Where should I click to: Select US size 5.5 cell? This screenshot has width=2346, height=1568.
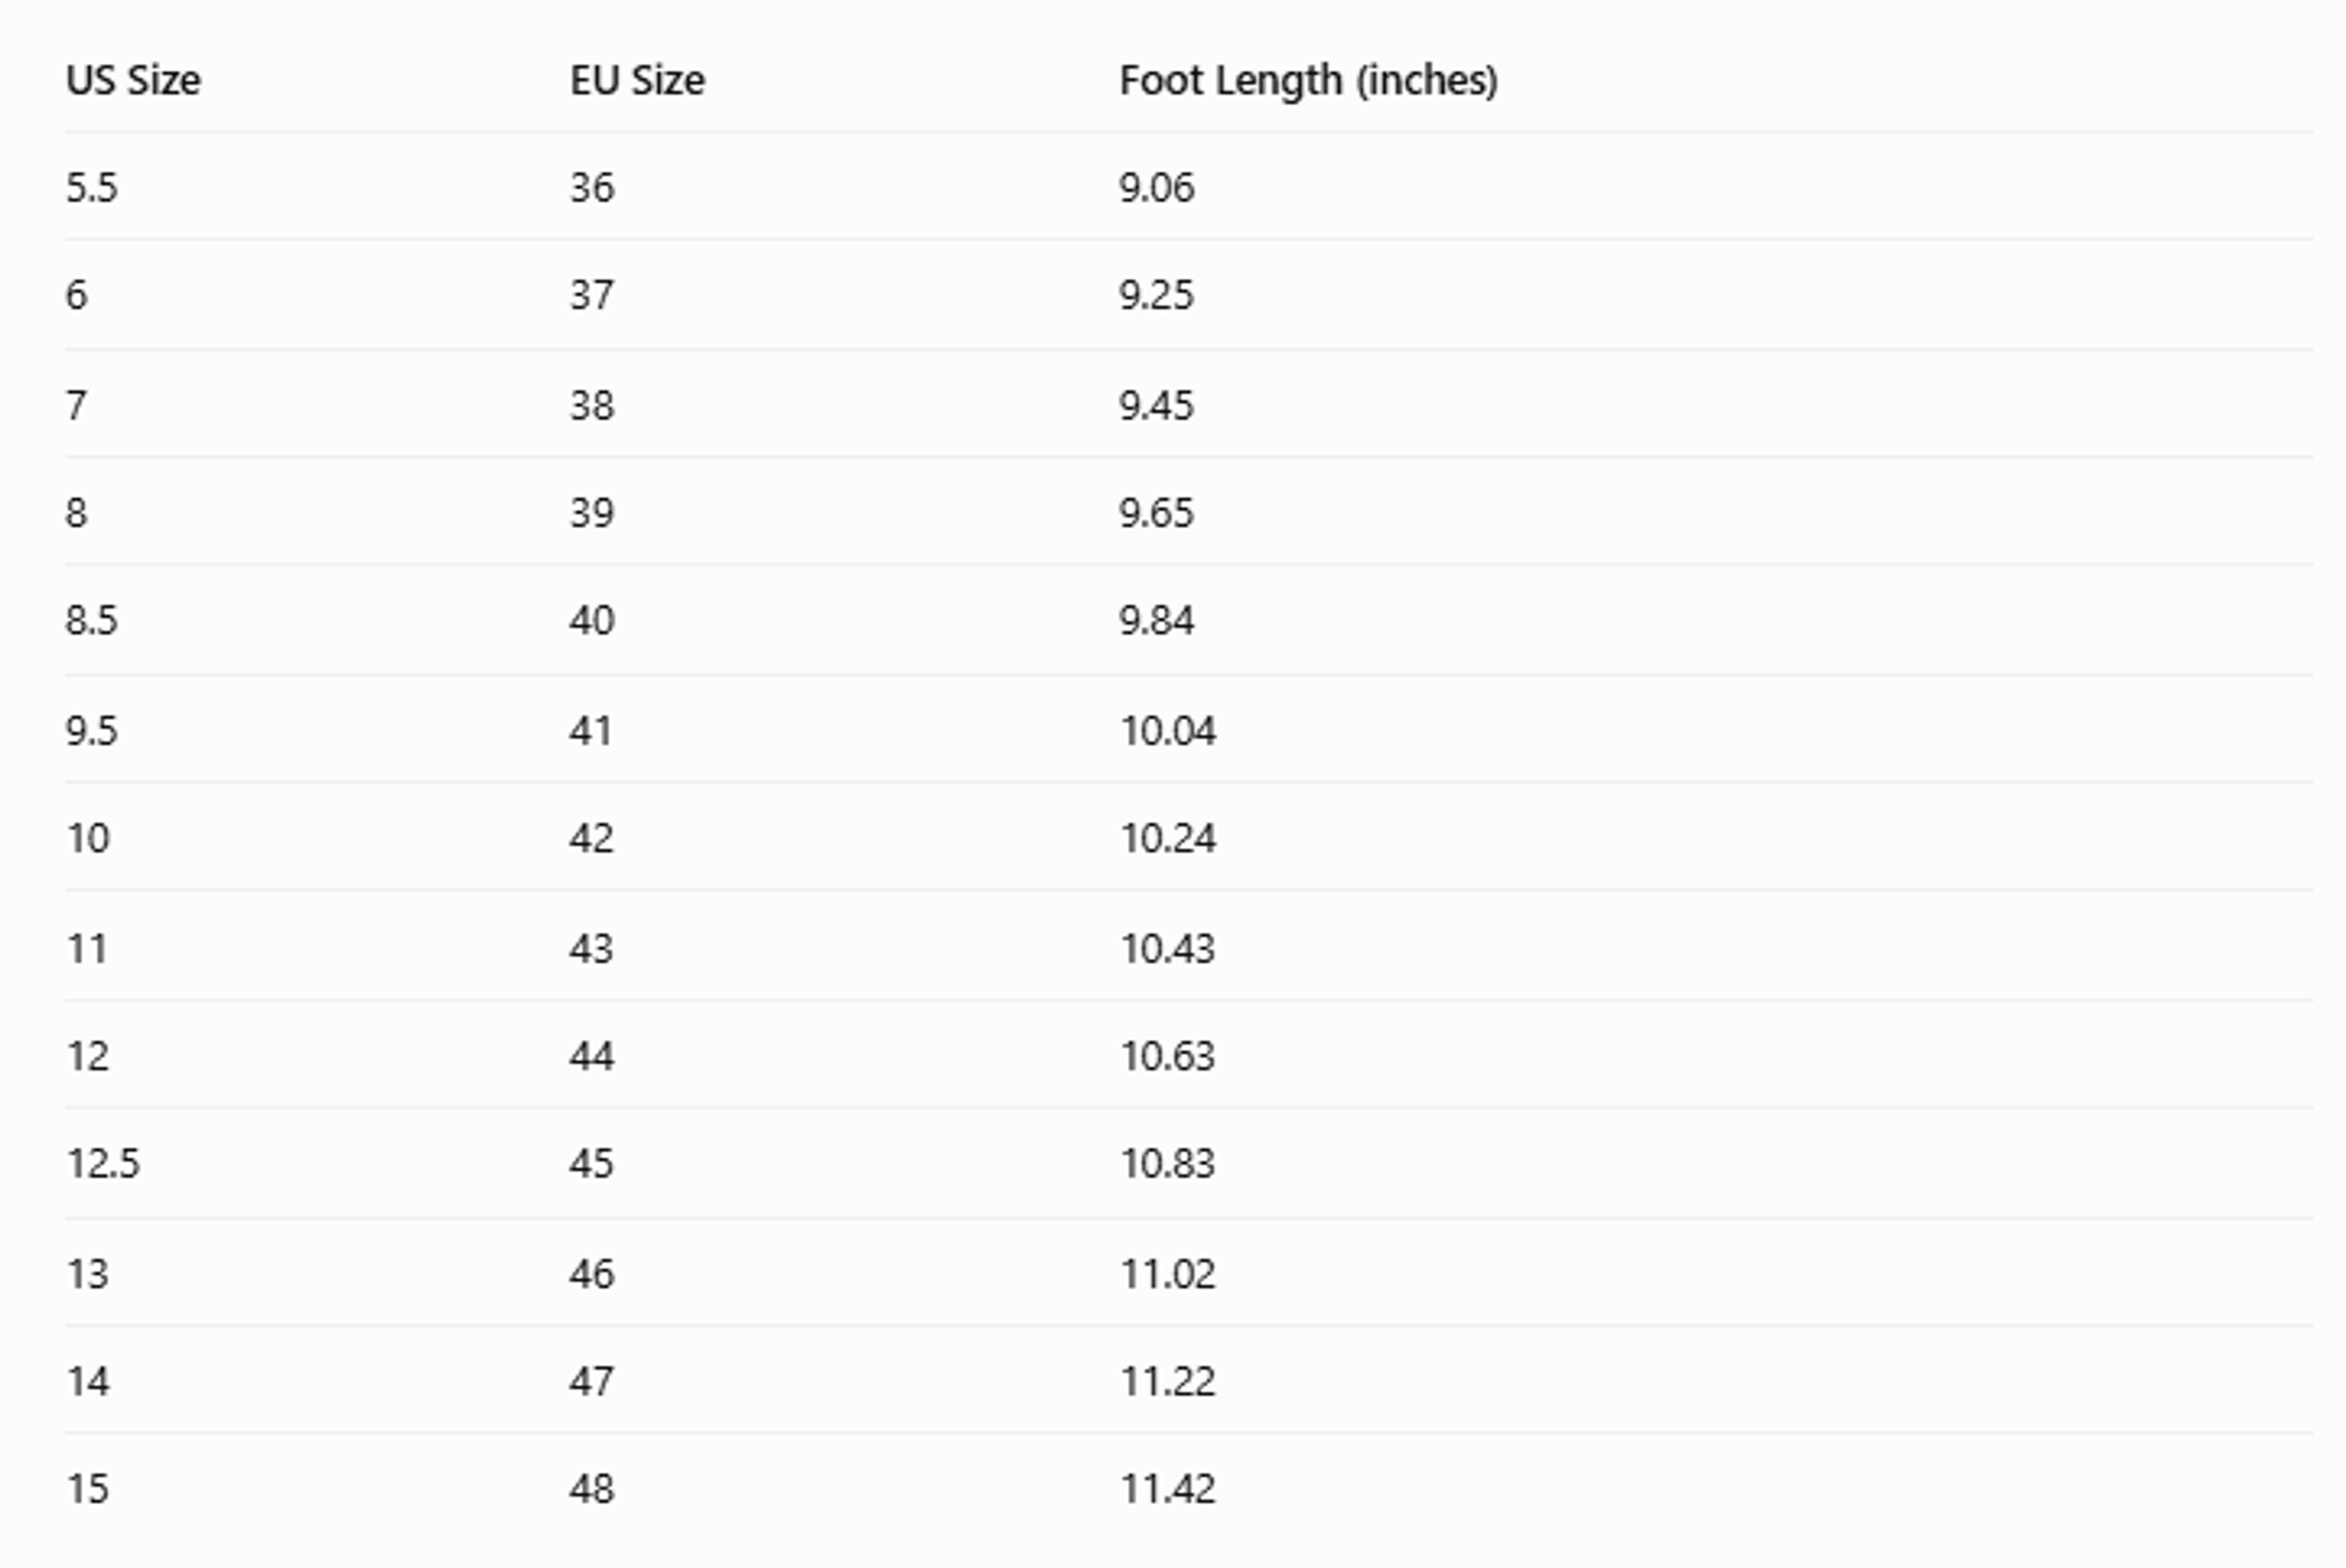coord(92,188)
